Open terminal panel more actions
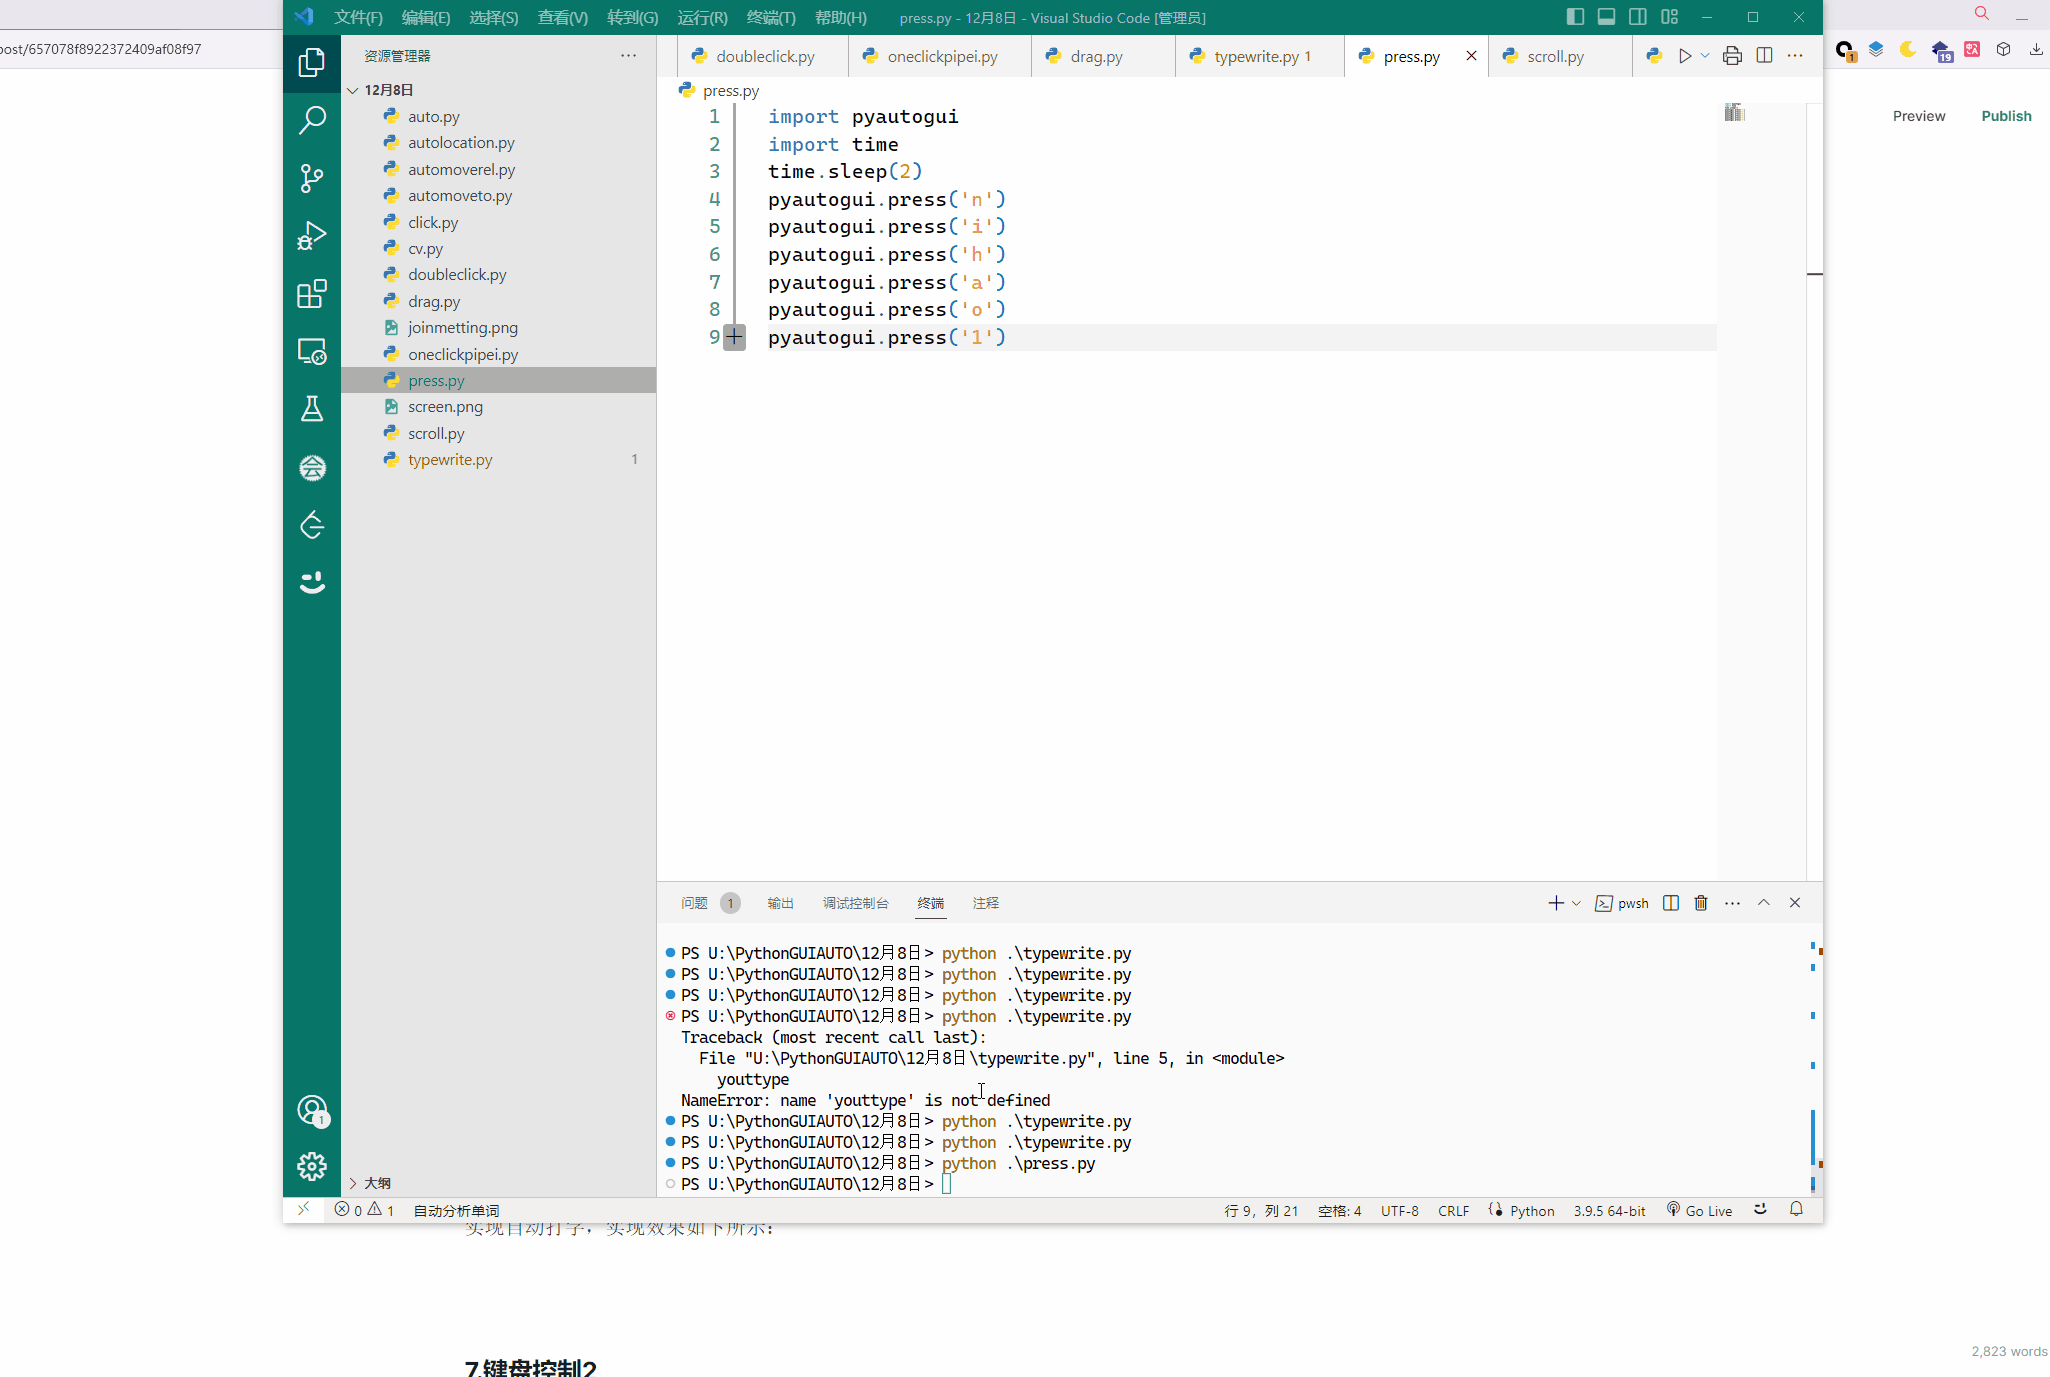2050x1377 pixels. [x=1732, y=903]
